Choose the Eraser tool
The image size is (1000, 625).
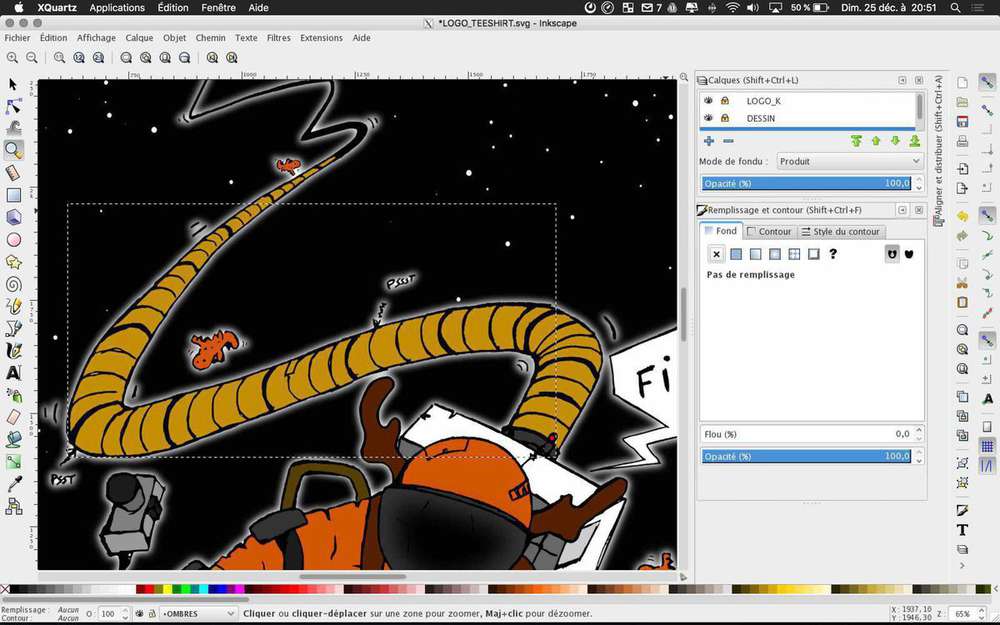(x=14, y=417)
